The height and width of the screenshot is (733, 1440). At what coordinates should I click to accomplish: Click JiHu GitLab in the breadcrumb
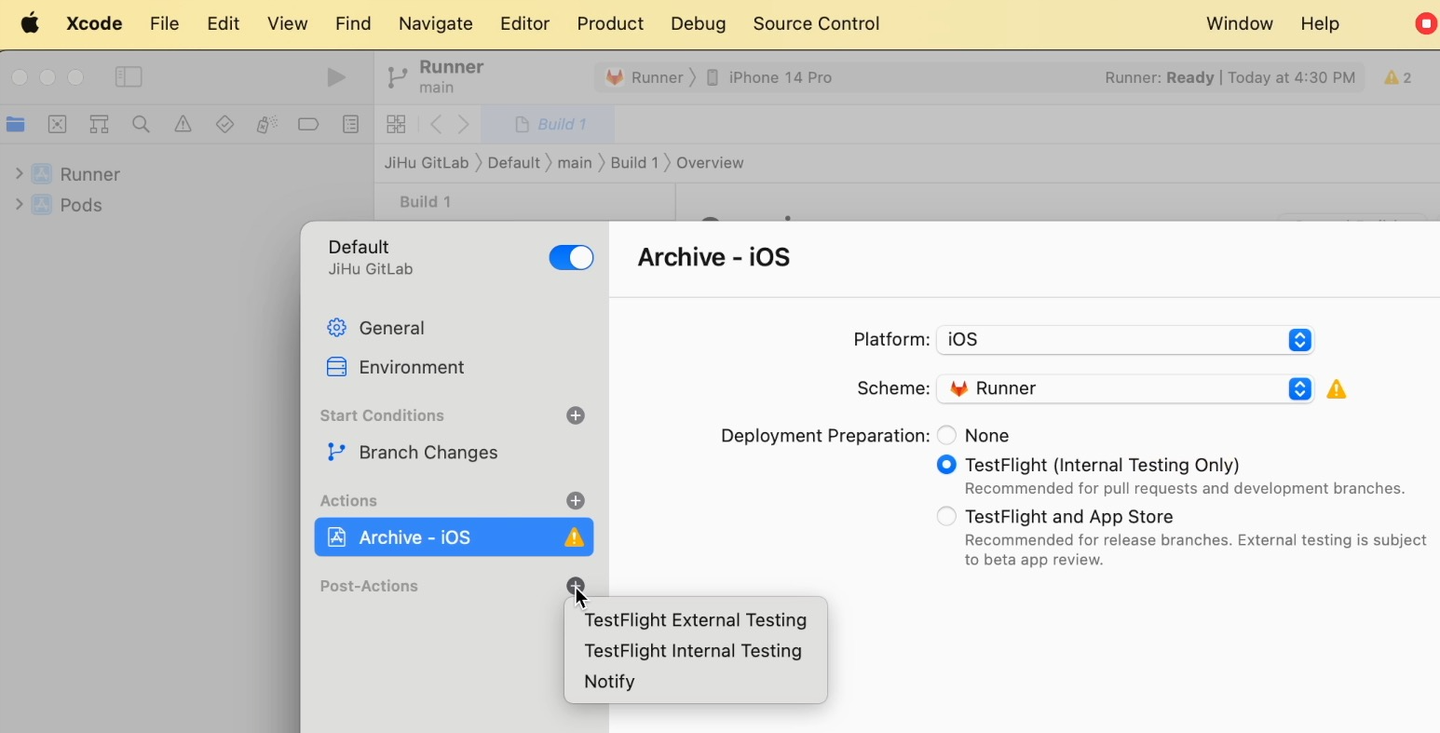427,163
